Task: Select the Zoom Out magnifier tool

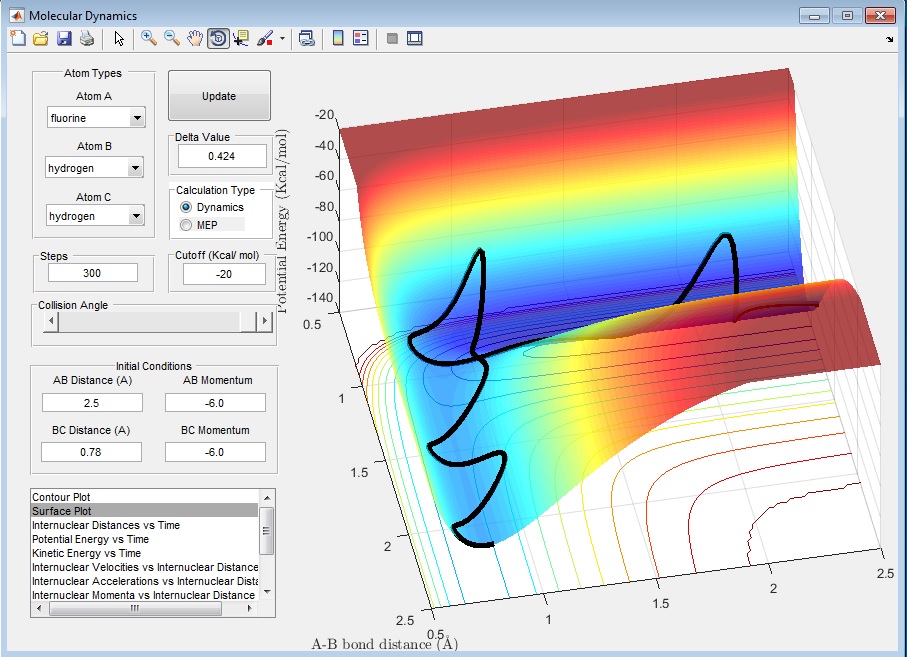Action: click(x=172, y=38)
